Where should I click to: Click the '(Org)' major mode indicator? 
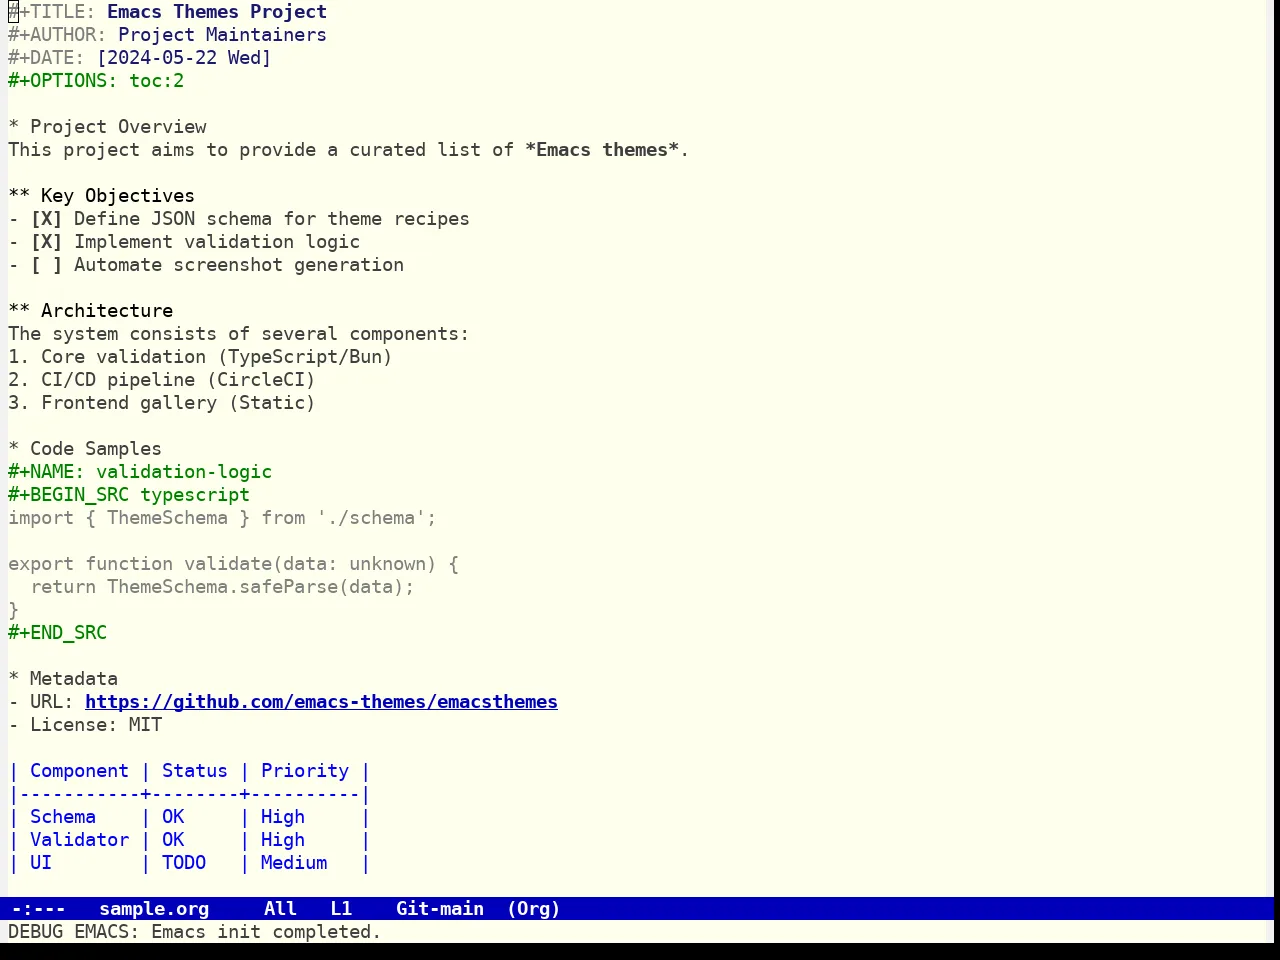(x=534, y=909)
